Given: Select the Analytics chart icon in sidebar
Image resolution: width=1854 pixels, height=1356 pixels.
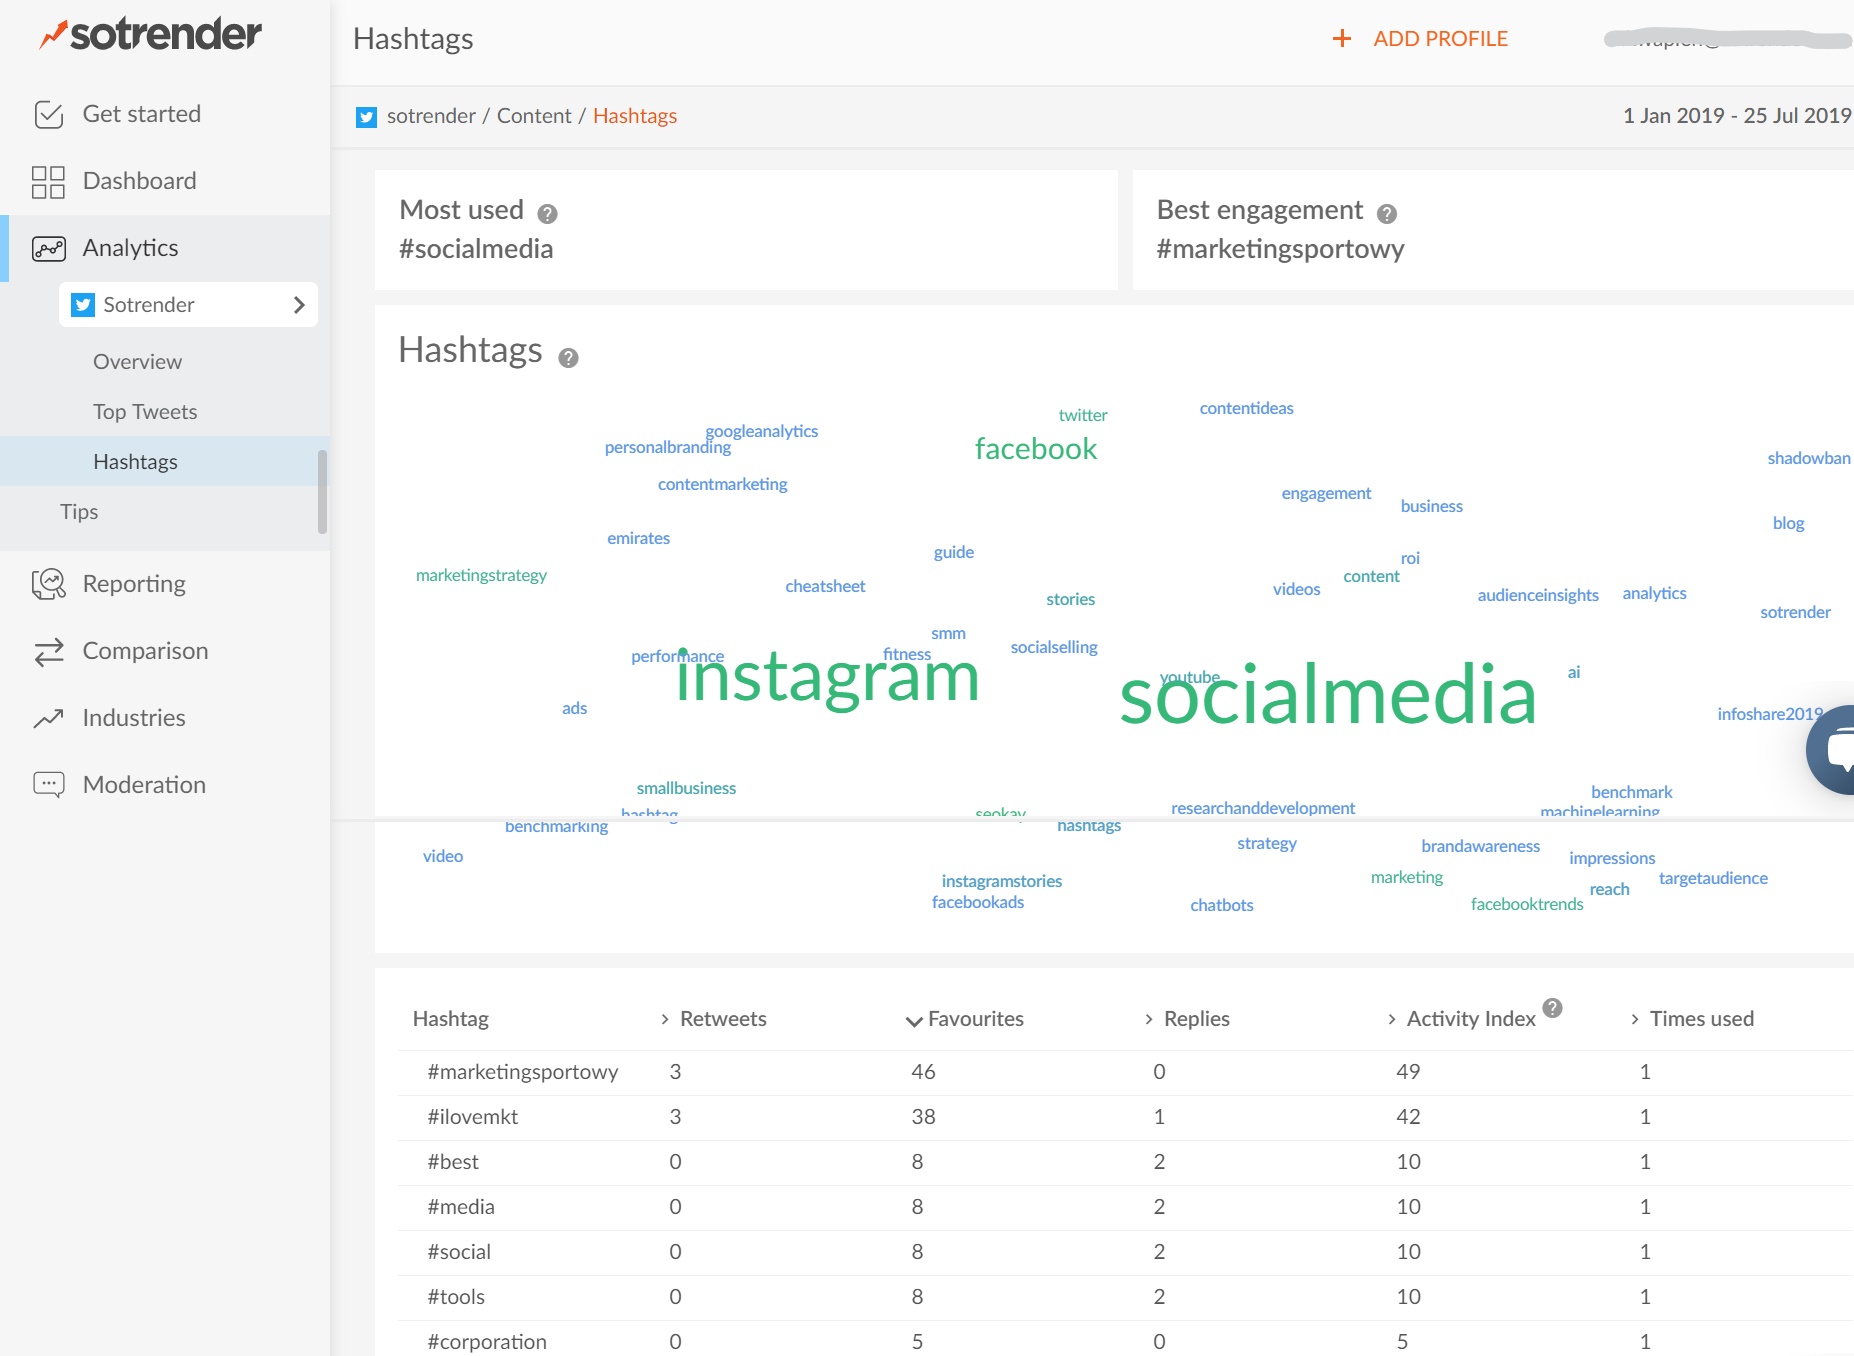Looking at the screenshot, I should coord(48,248).
